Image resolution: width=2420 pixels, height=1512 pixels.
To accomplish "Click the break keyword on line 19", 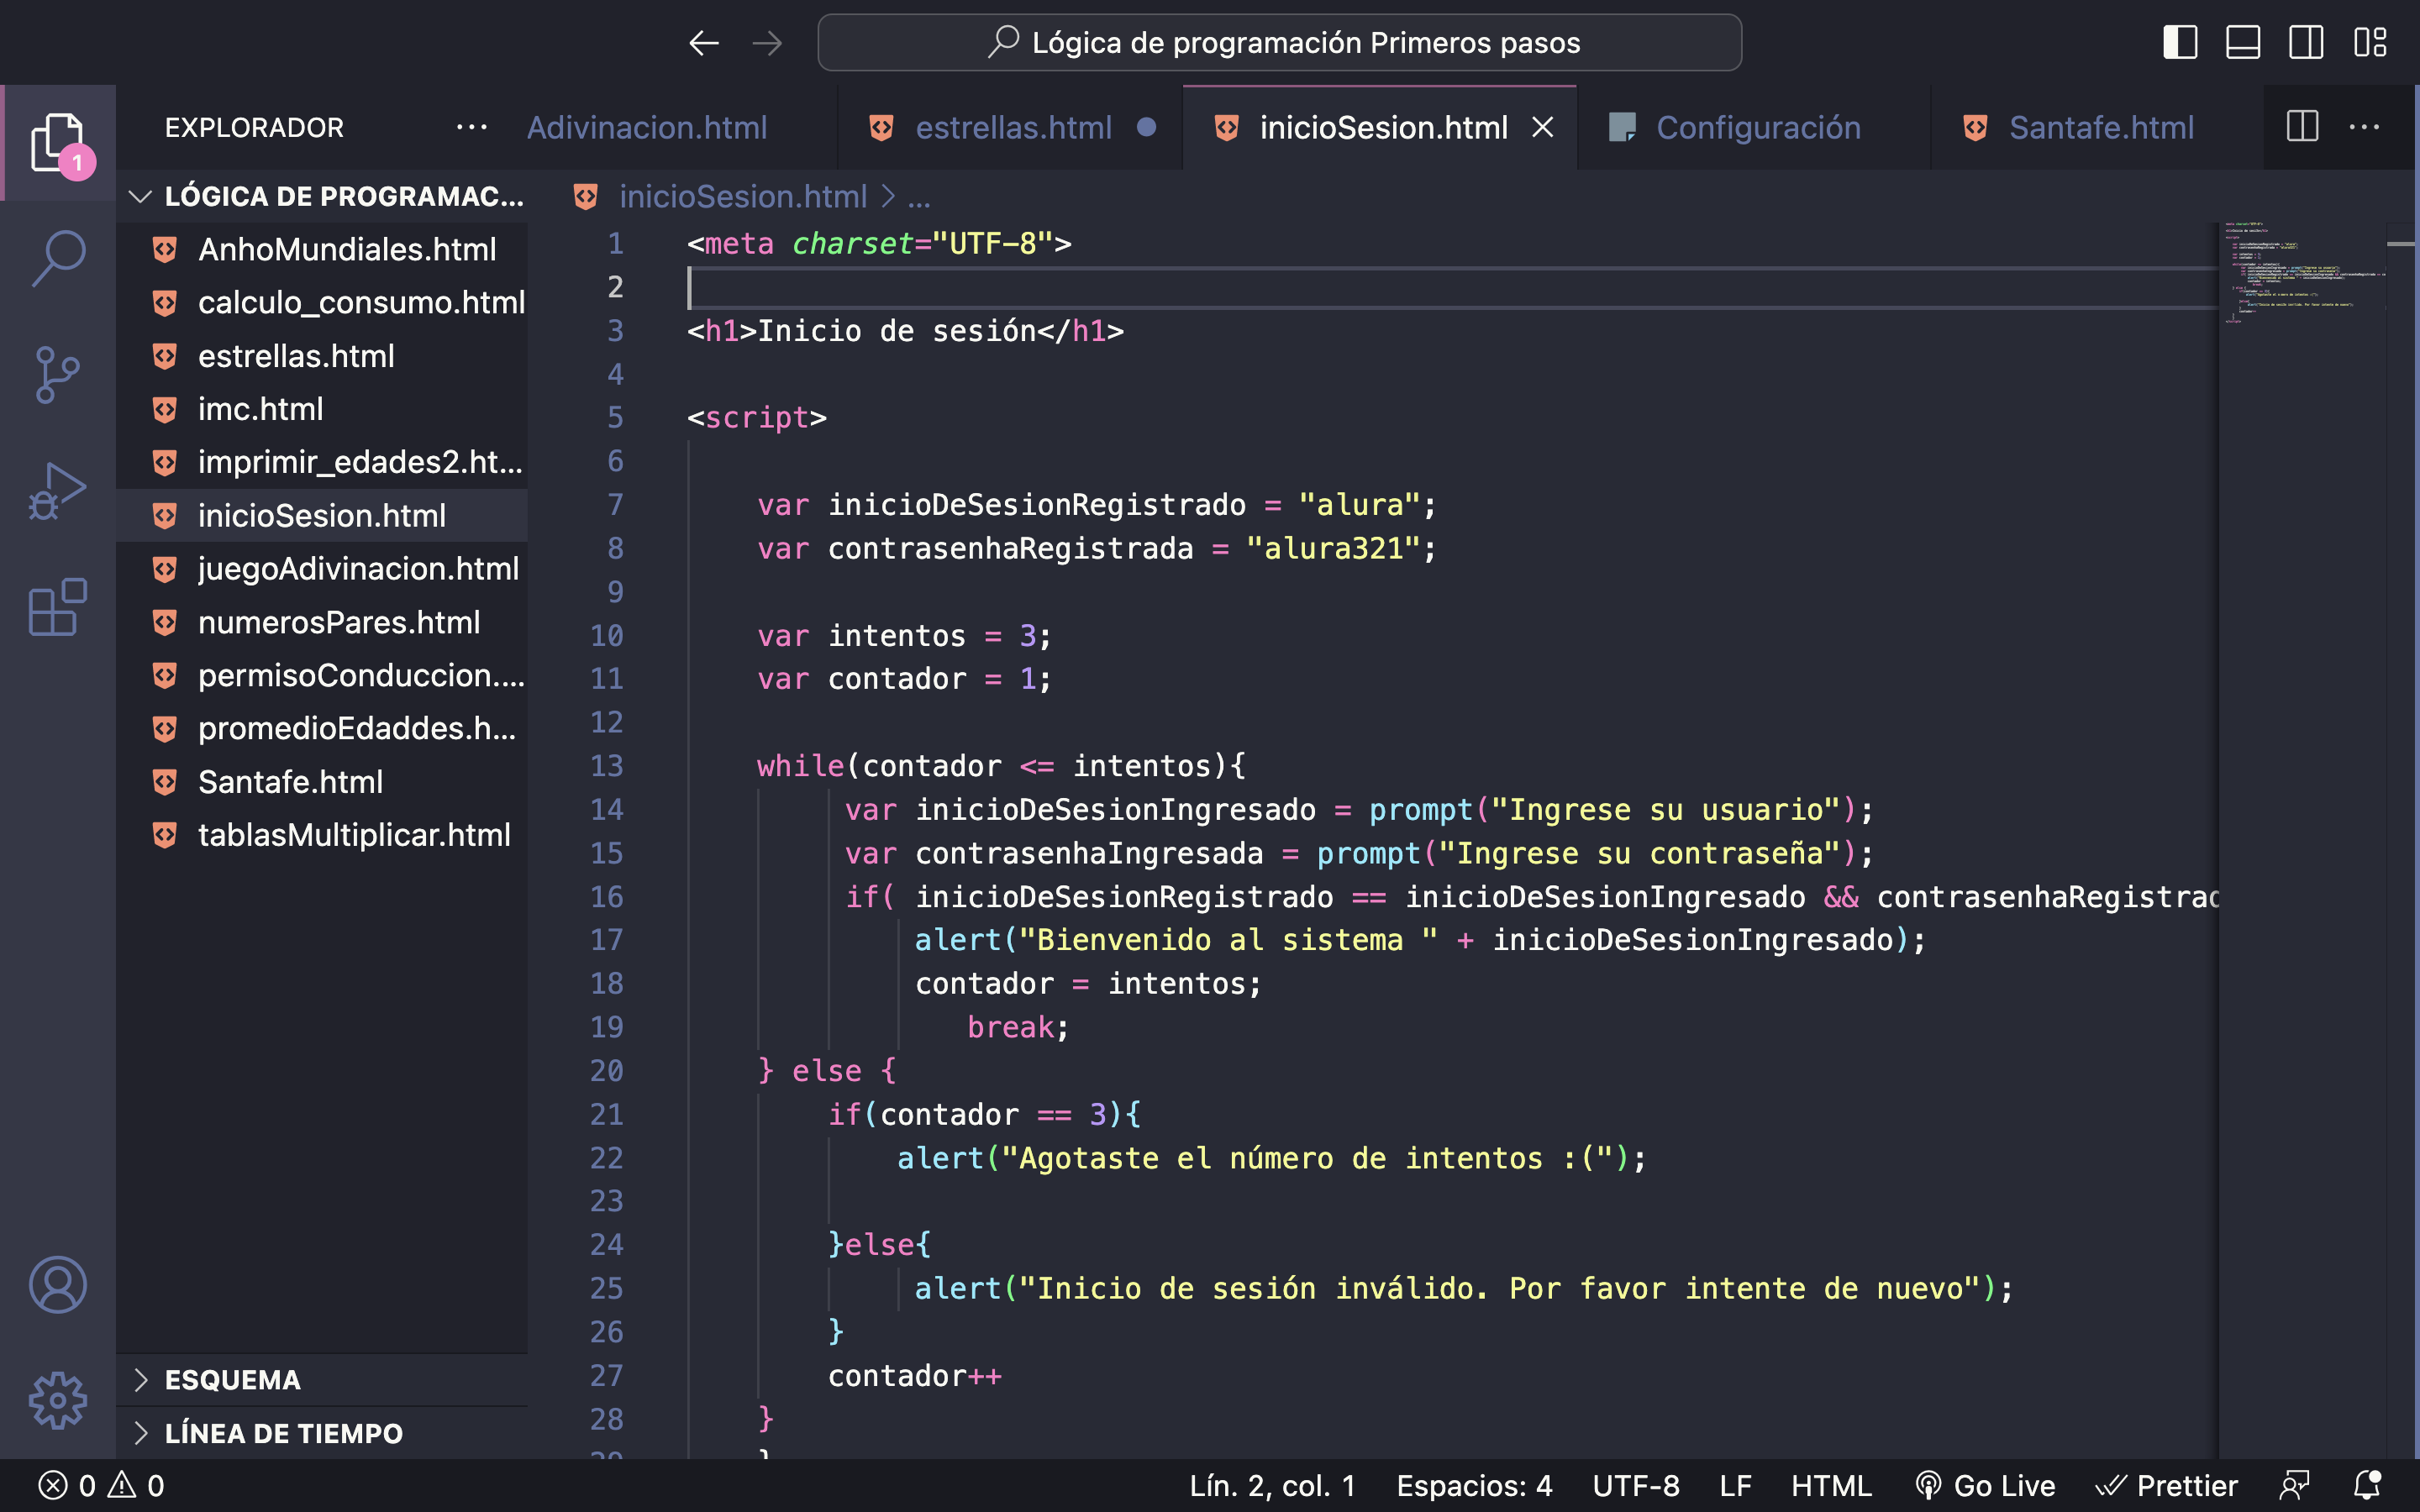I will pyautogui.click(x=1010, y=1027).
